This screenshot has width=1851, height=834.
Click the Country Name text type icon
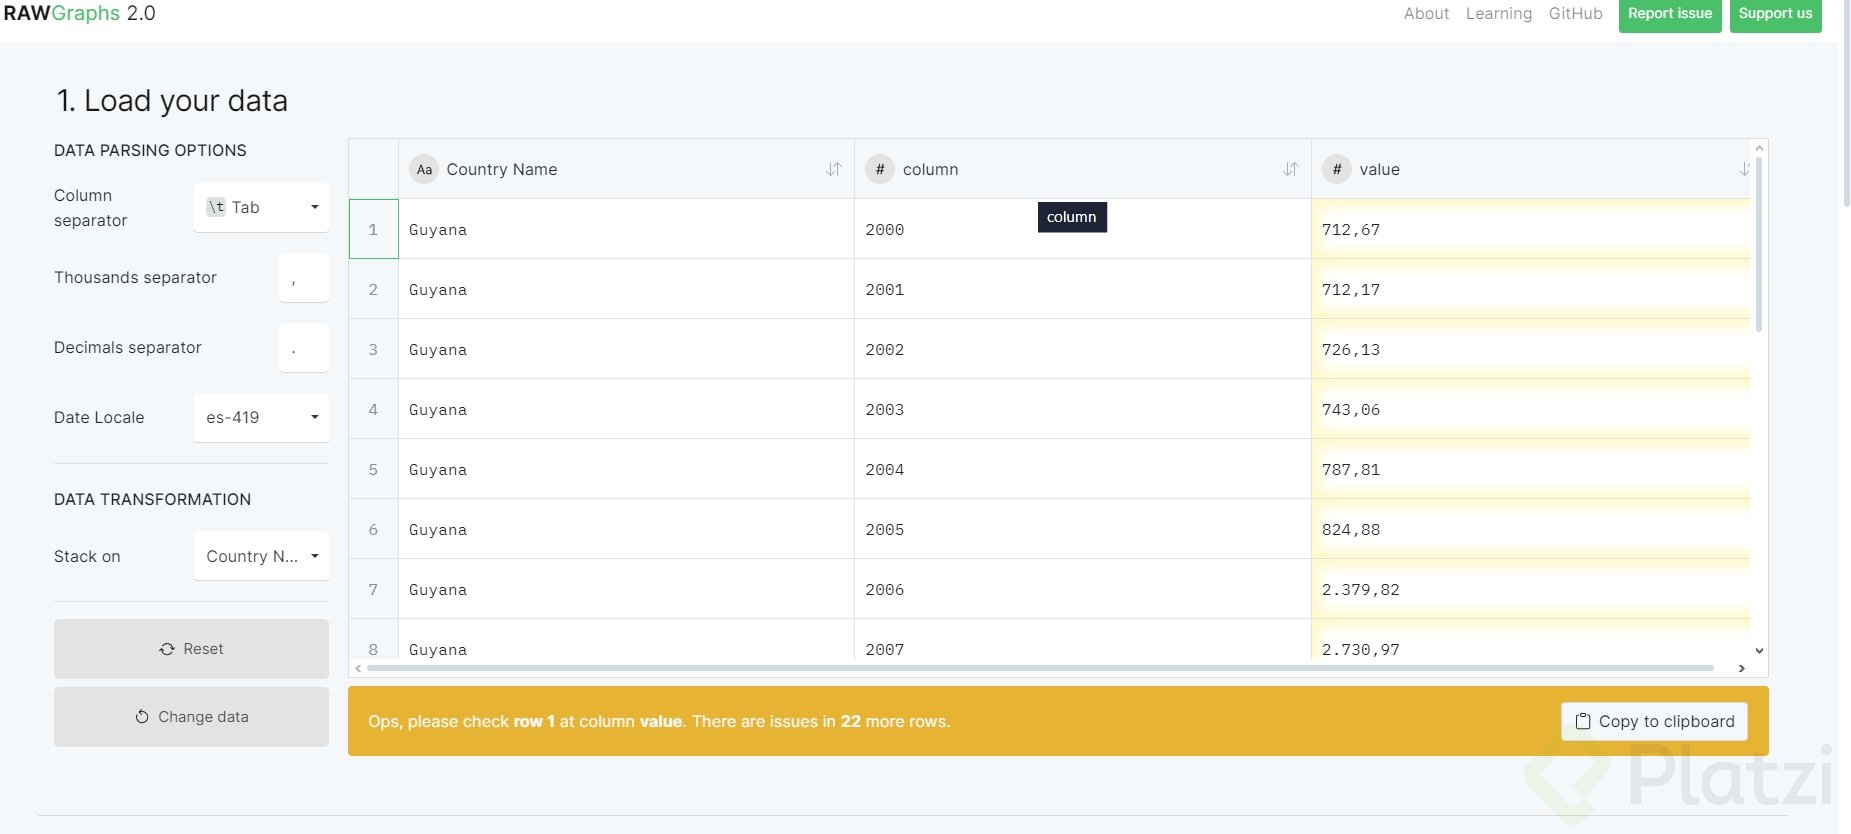click(424, 169)
